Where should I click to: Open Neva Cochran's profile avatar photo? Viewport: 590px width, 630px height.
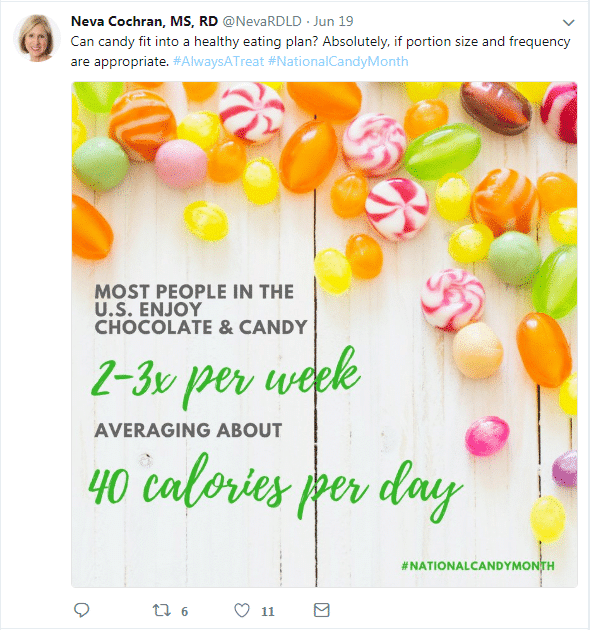point(37,38)
